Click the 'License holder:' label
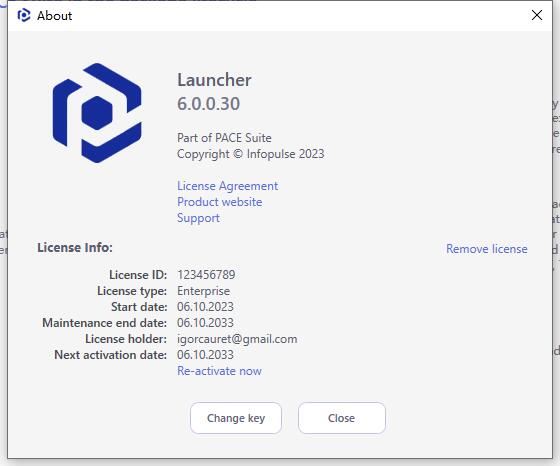 (x=126, y=339)
